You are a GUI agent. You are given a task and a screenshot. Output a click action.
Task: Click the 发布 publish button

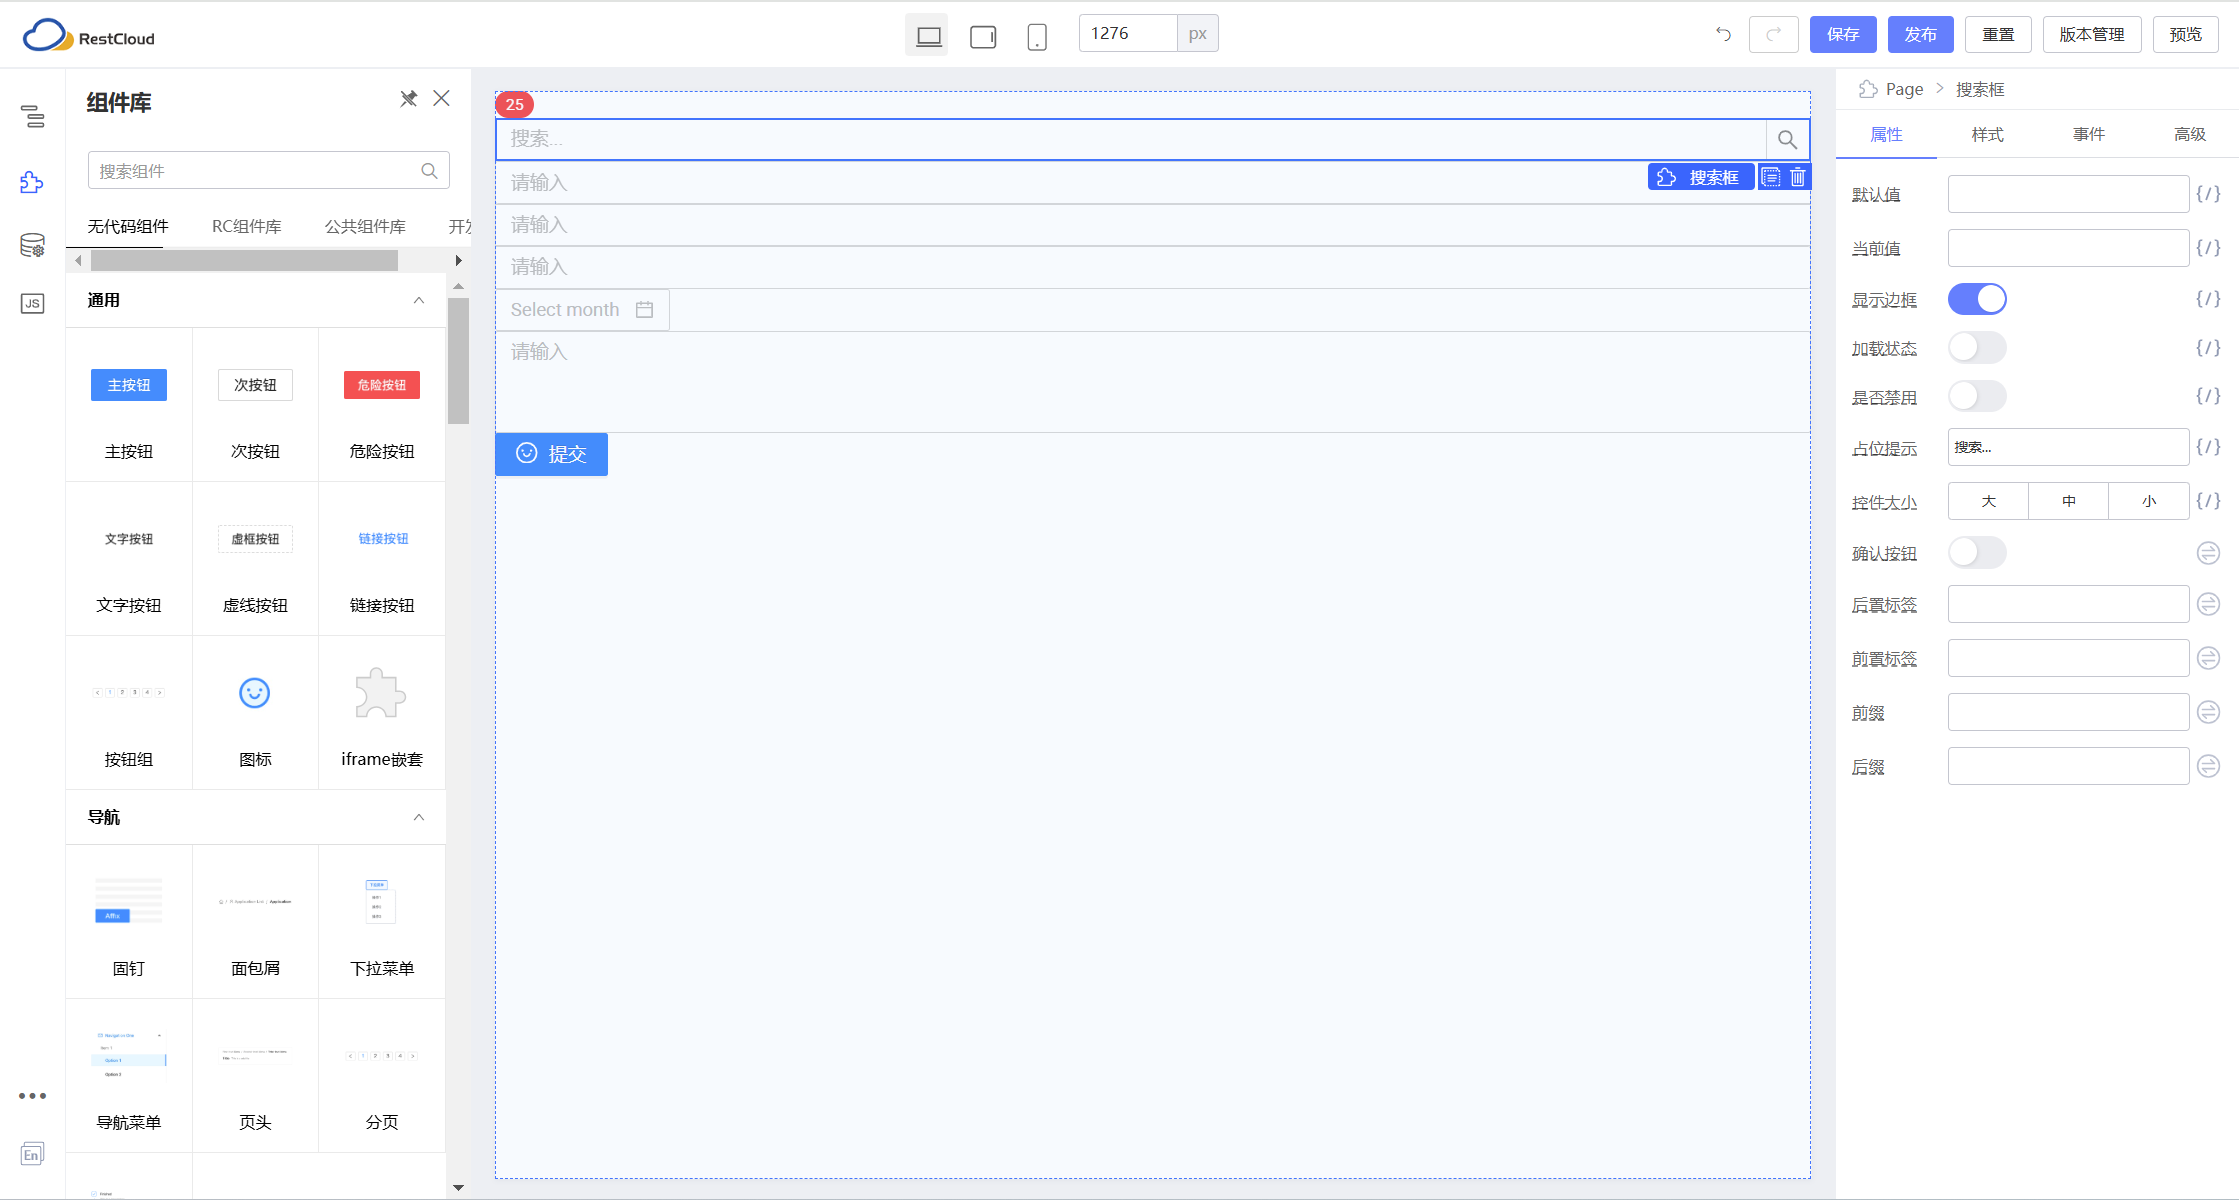1922,36
